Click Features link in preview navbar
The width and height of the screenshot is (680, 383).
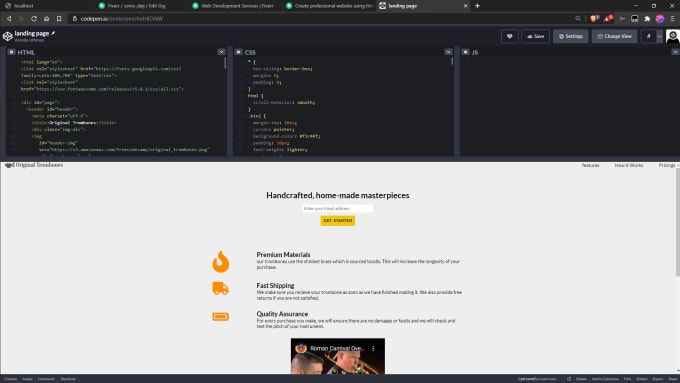pyautogui.click(x=590, y=165)
